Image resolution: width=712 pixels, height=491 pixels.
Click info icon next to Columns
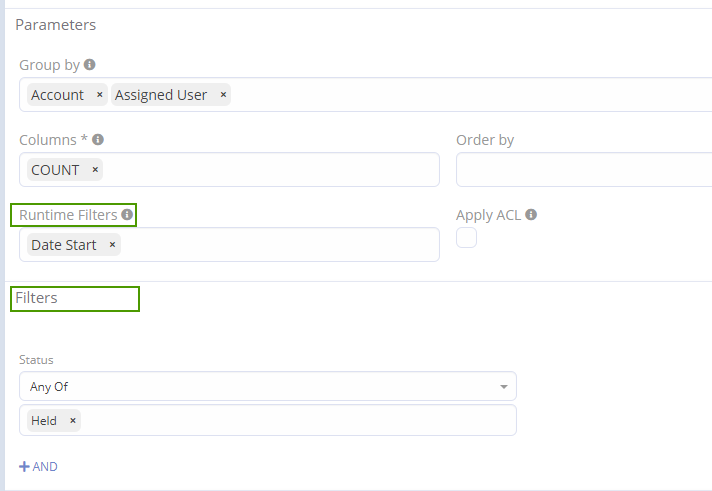pos(98,140)
